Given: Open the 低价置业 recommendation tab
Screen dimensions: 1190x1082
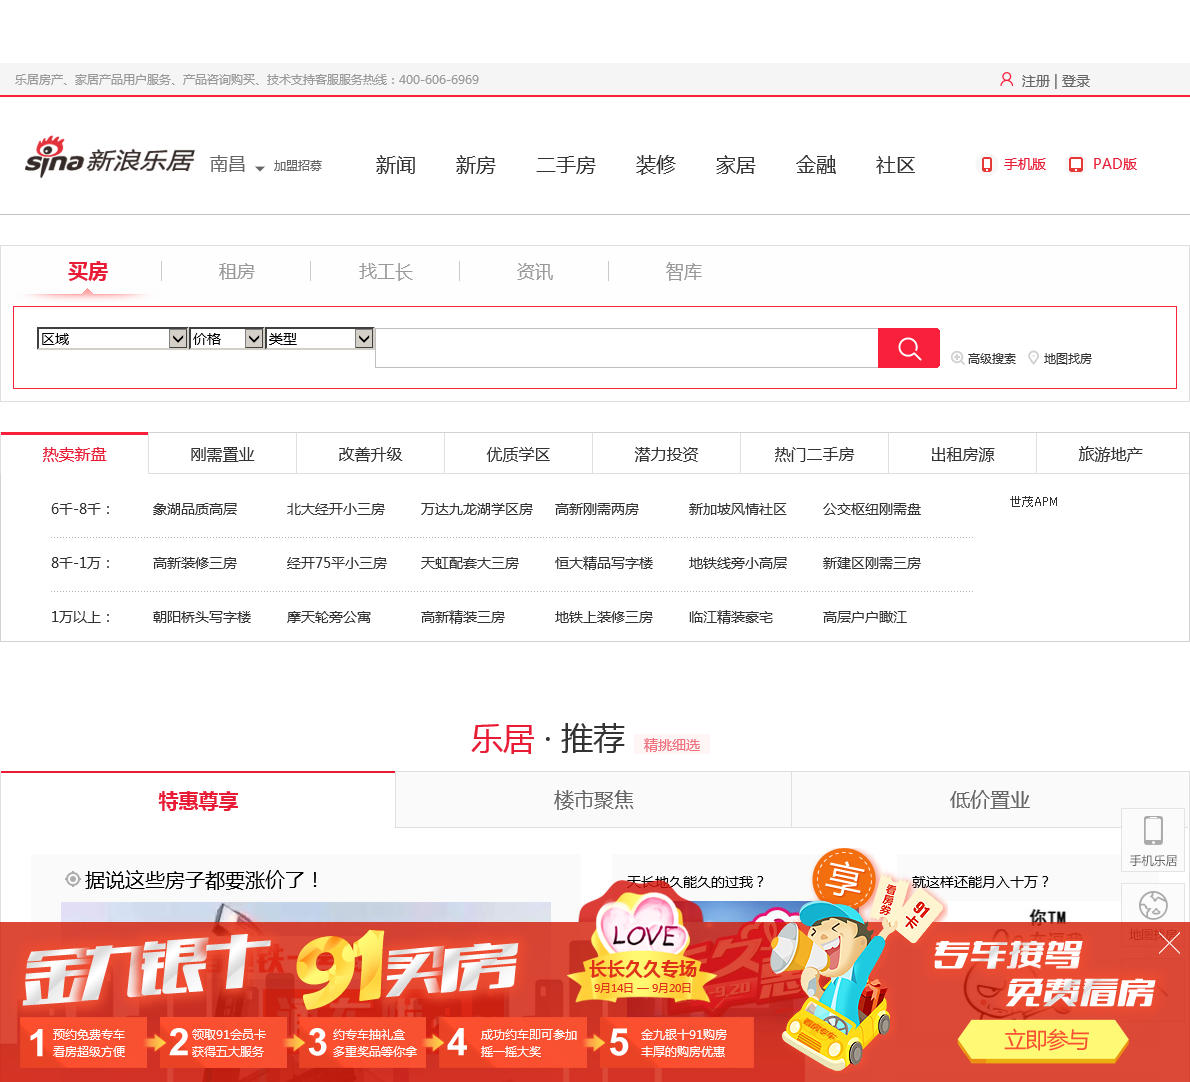Looking at the screenshot, I should click(990, 800).
